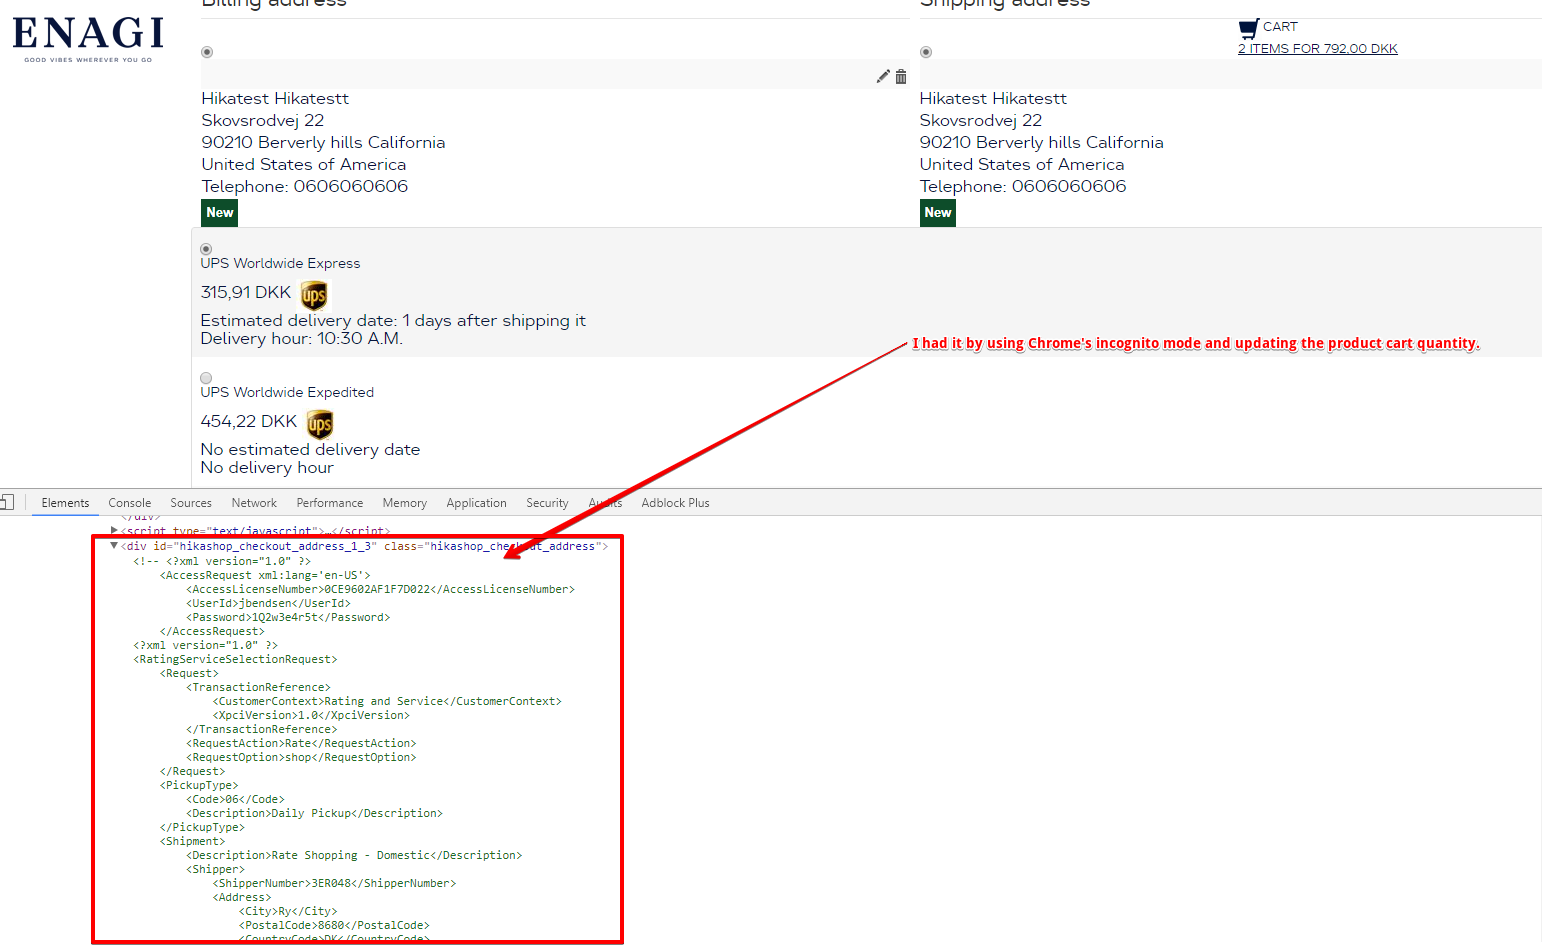Click the UPS Worldwide Express label

pyautogui.click(x=280, y=263)
